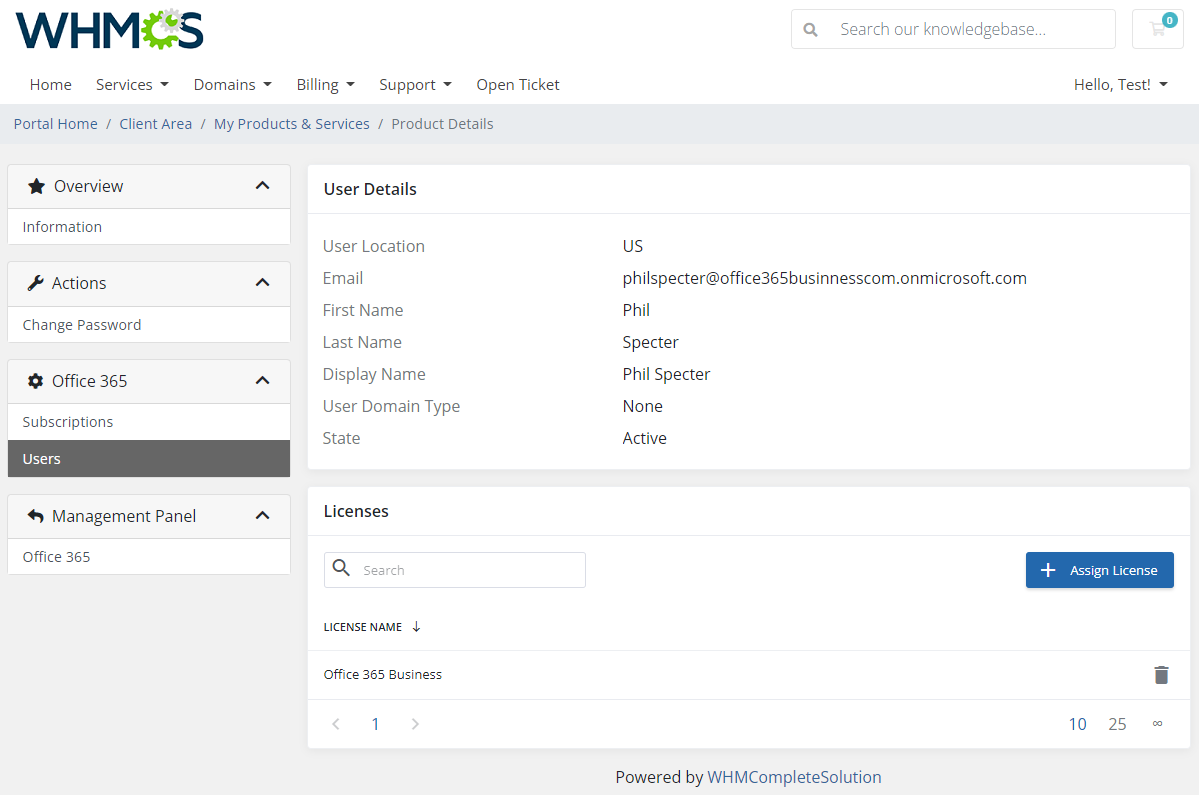Show 25 entries per page
This screenshot has height=795, width=1199.
(x=1117, y=724)
